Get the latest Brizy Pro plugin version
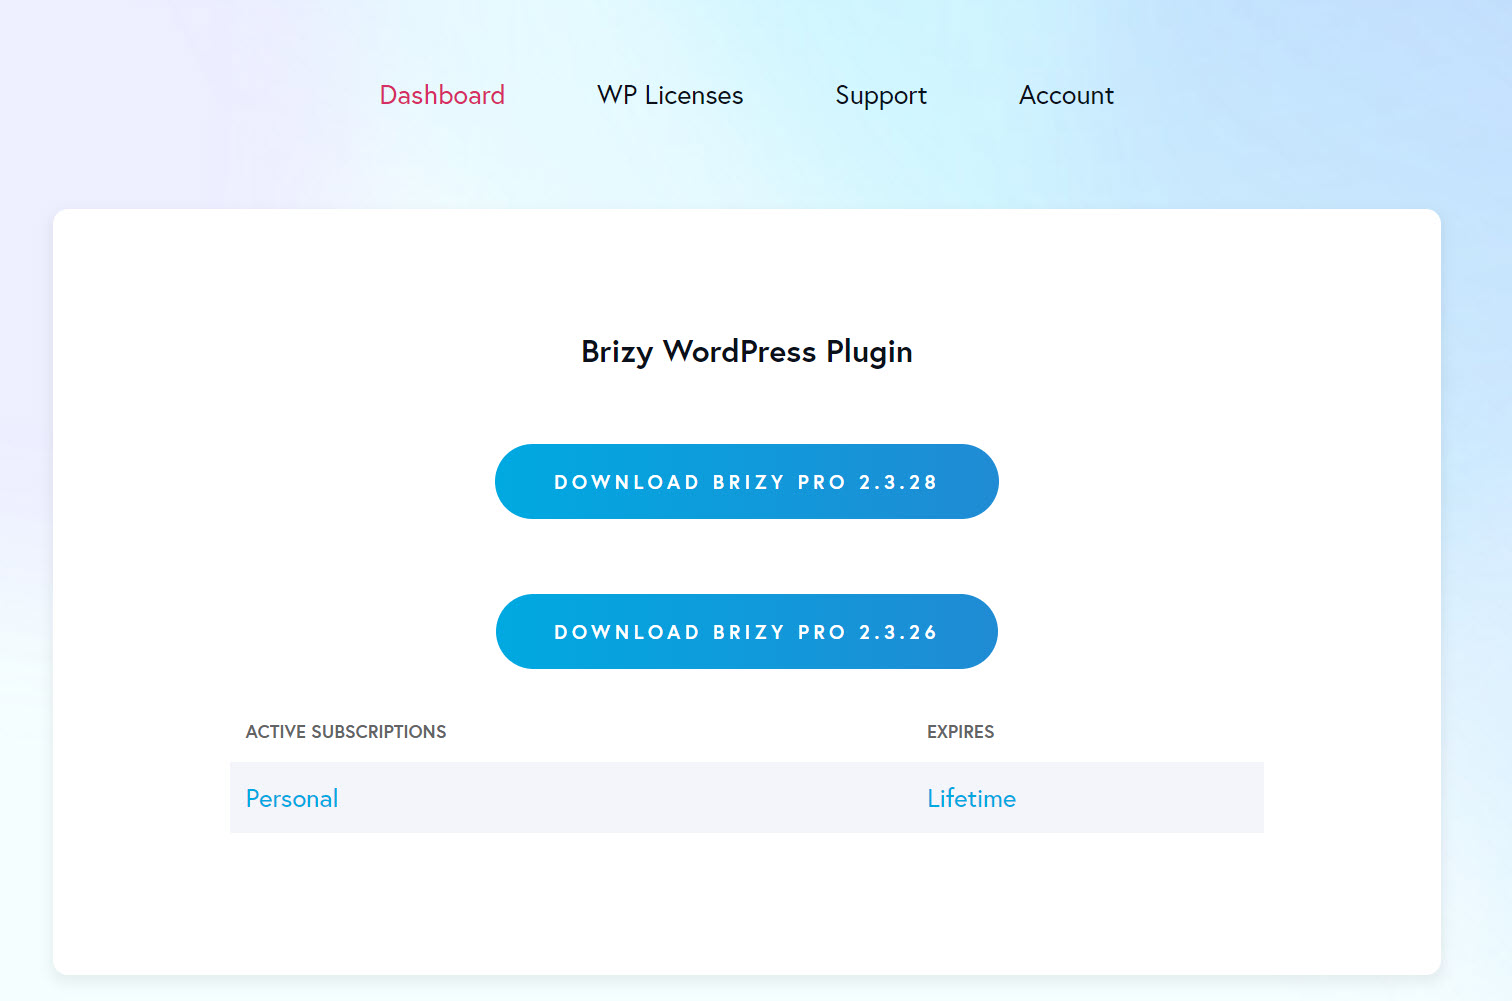 [746, 481]
